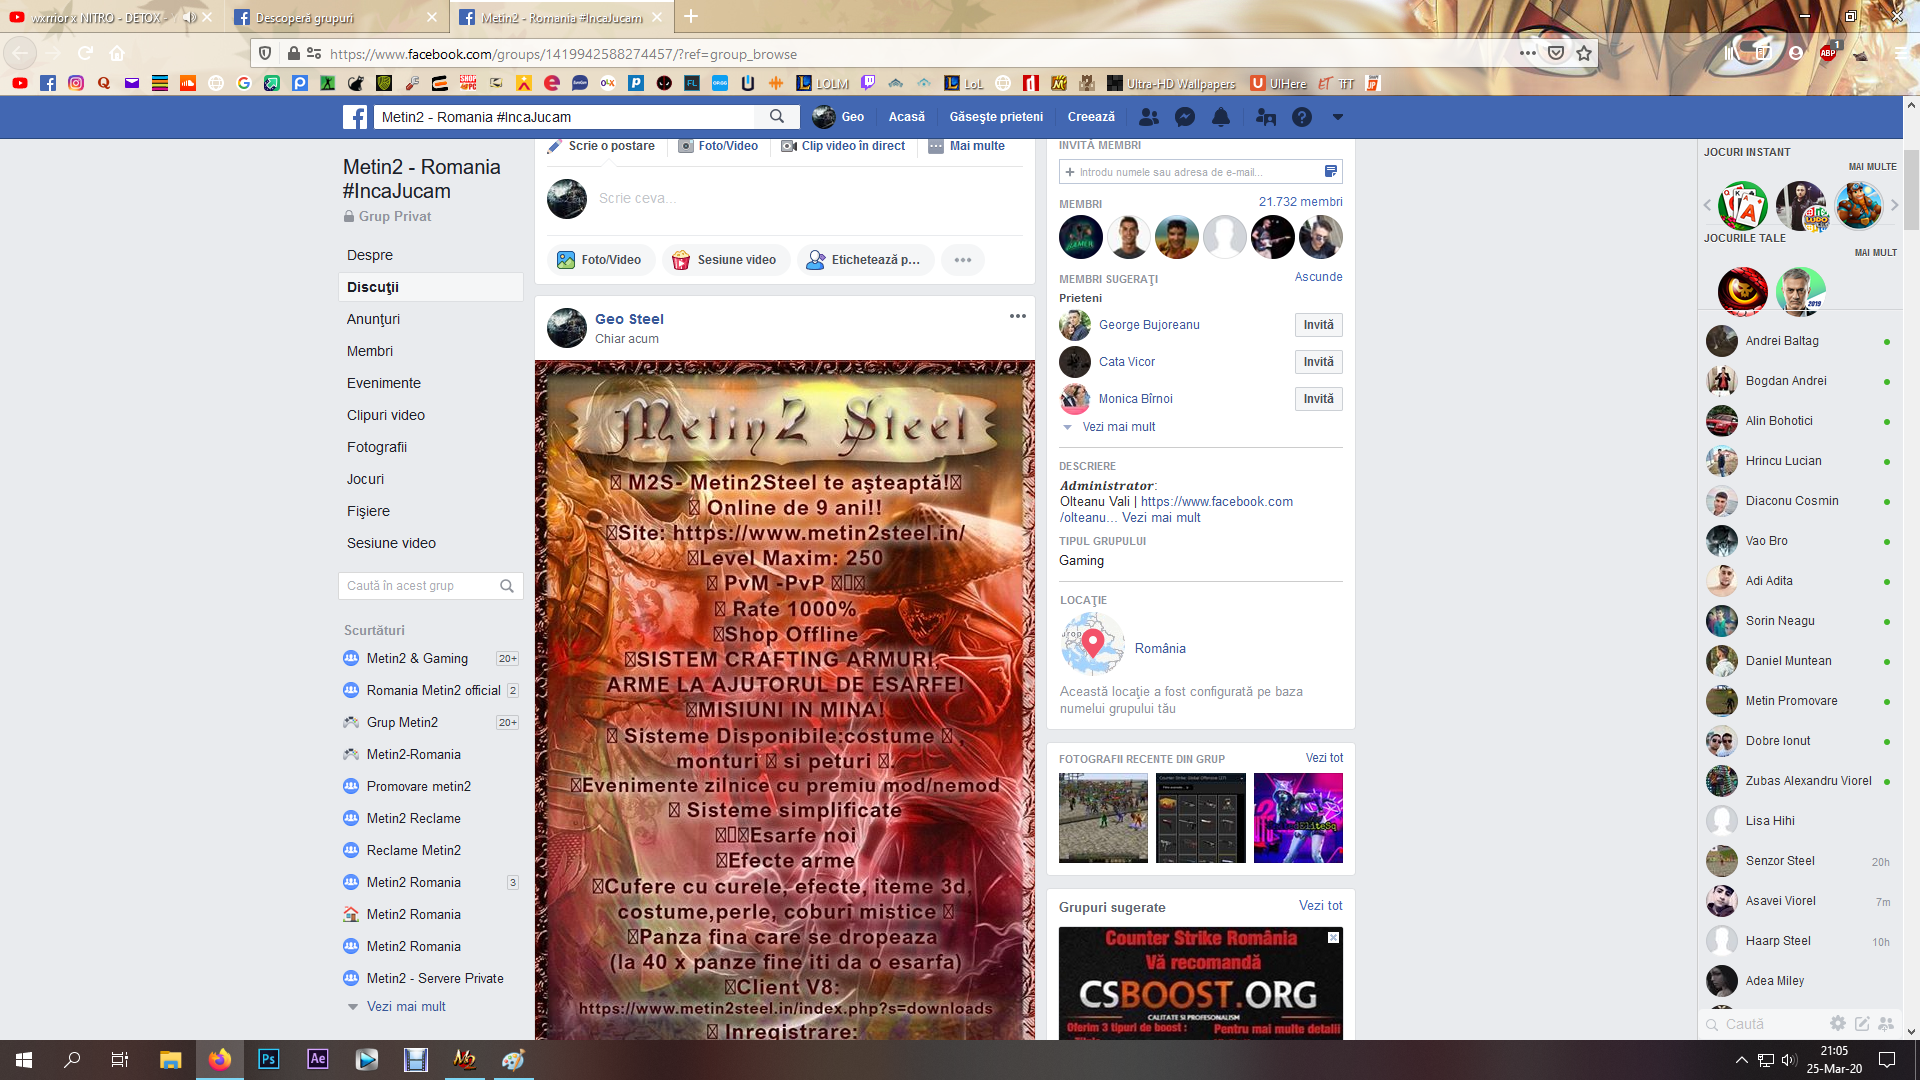Click the Scrie ceva post input field

tap(800, 198)
